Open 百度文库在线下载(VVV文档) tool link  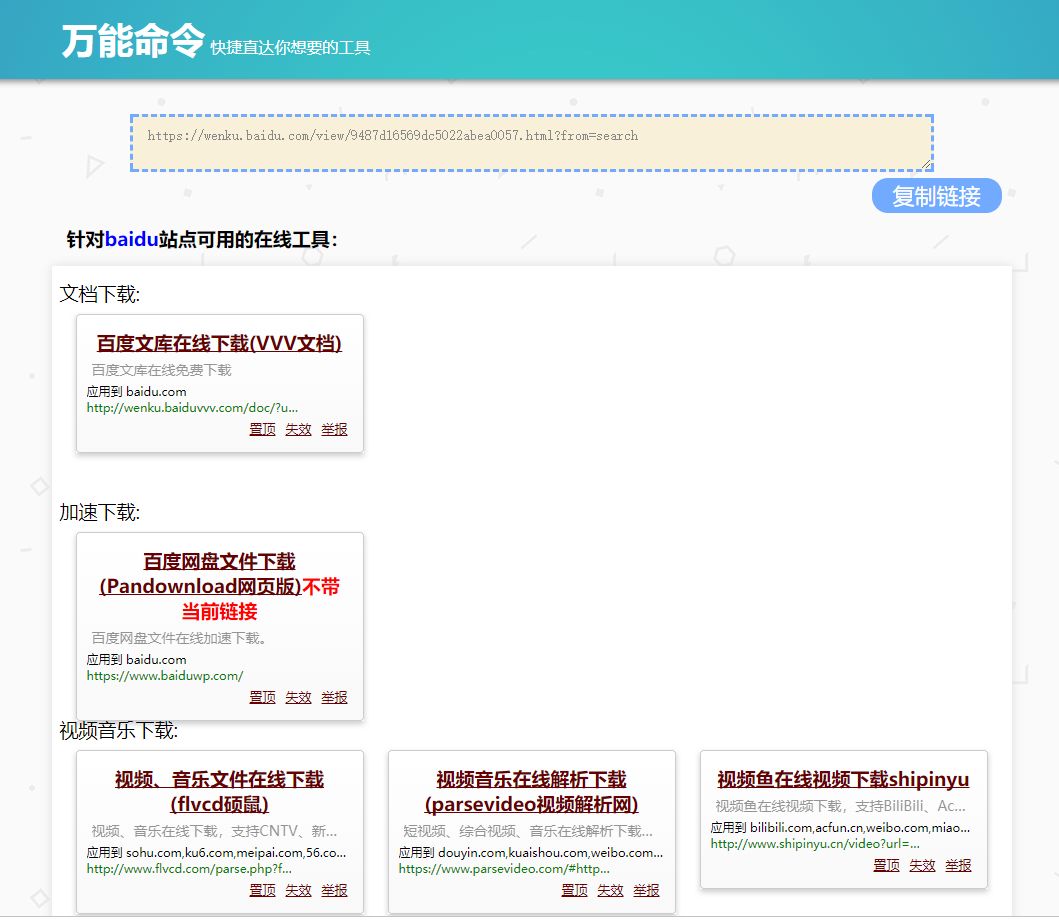coord(219,343)
